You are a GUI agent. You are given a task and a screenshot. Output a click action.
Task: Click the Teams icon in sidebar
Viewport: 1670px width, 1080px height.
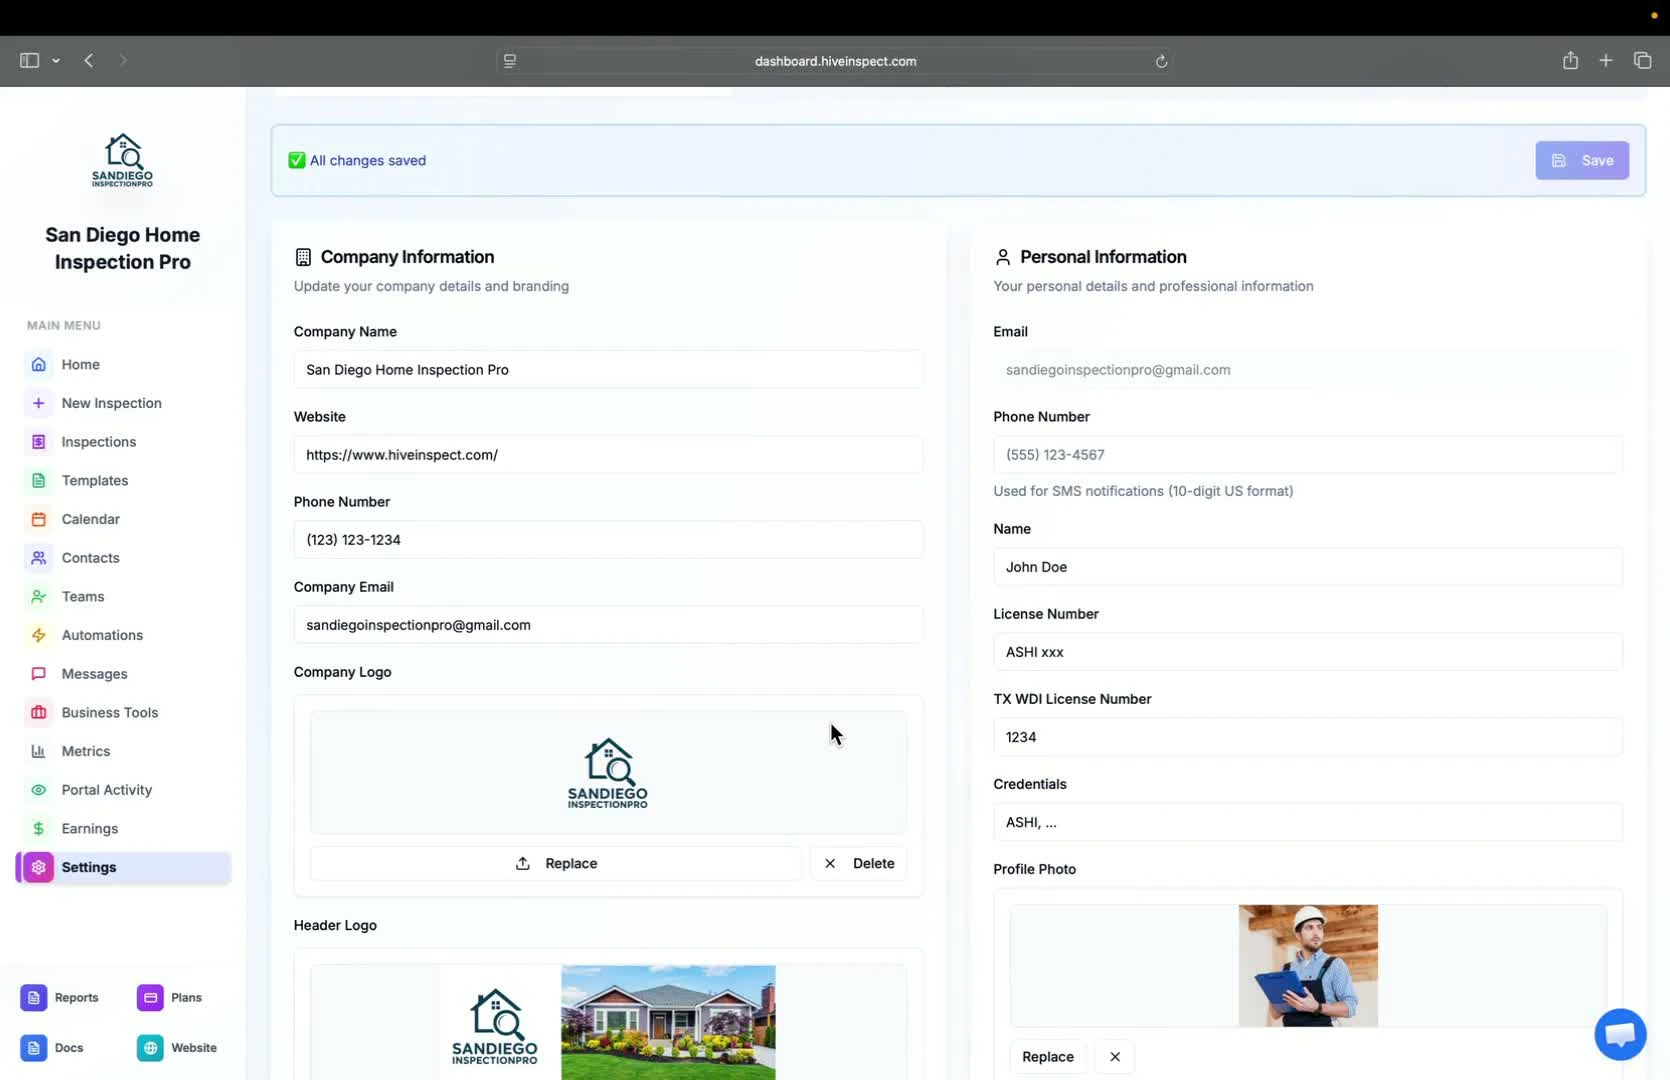[39, 597]
